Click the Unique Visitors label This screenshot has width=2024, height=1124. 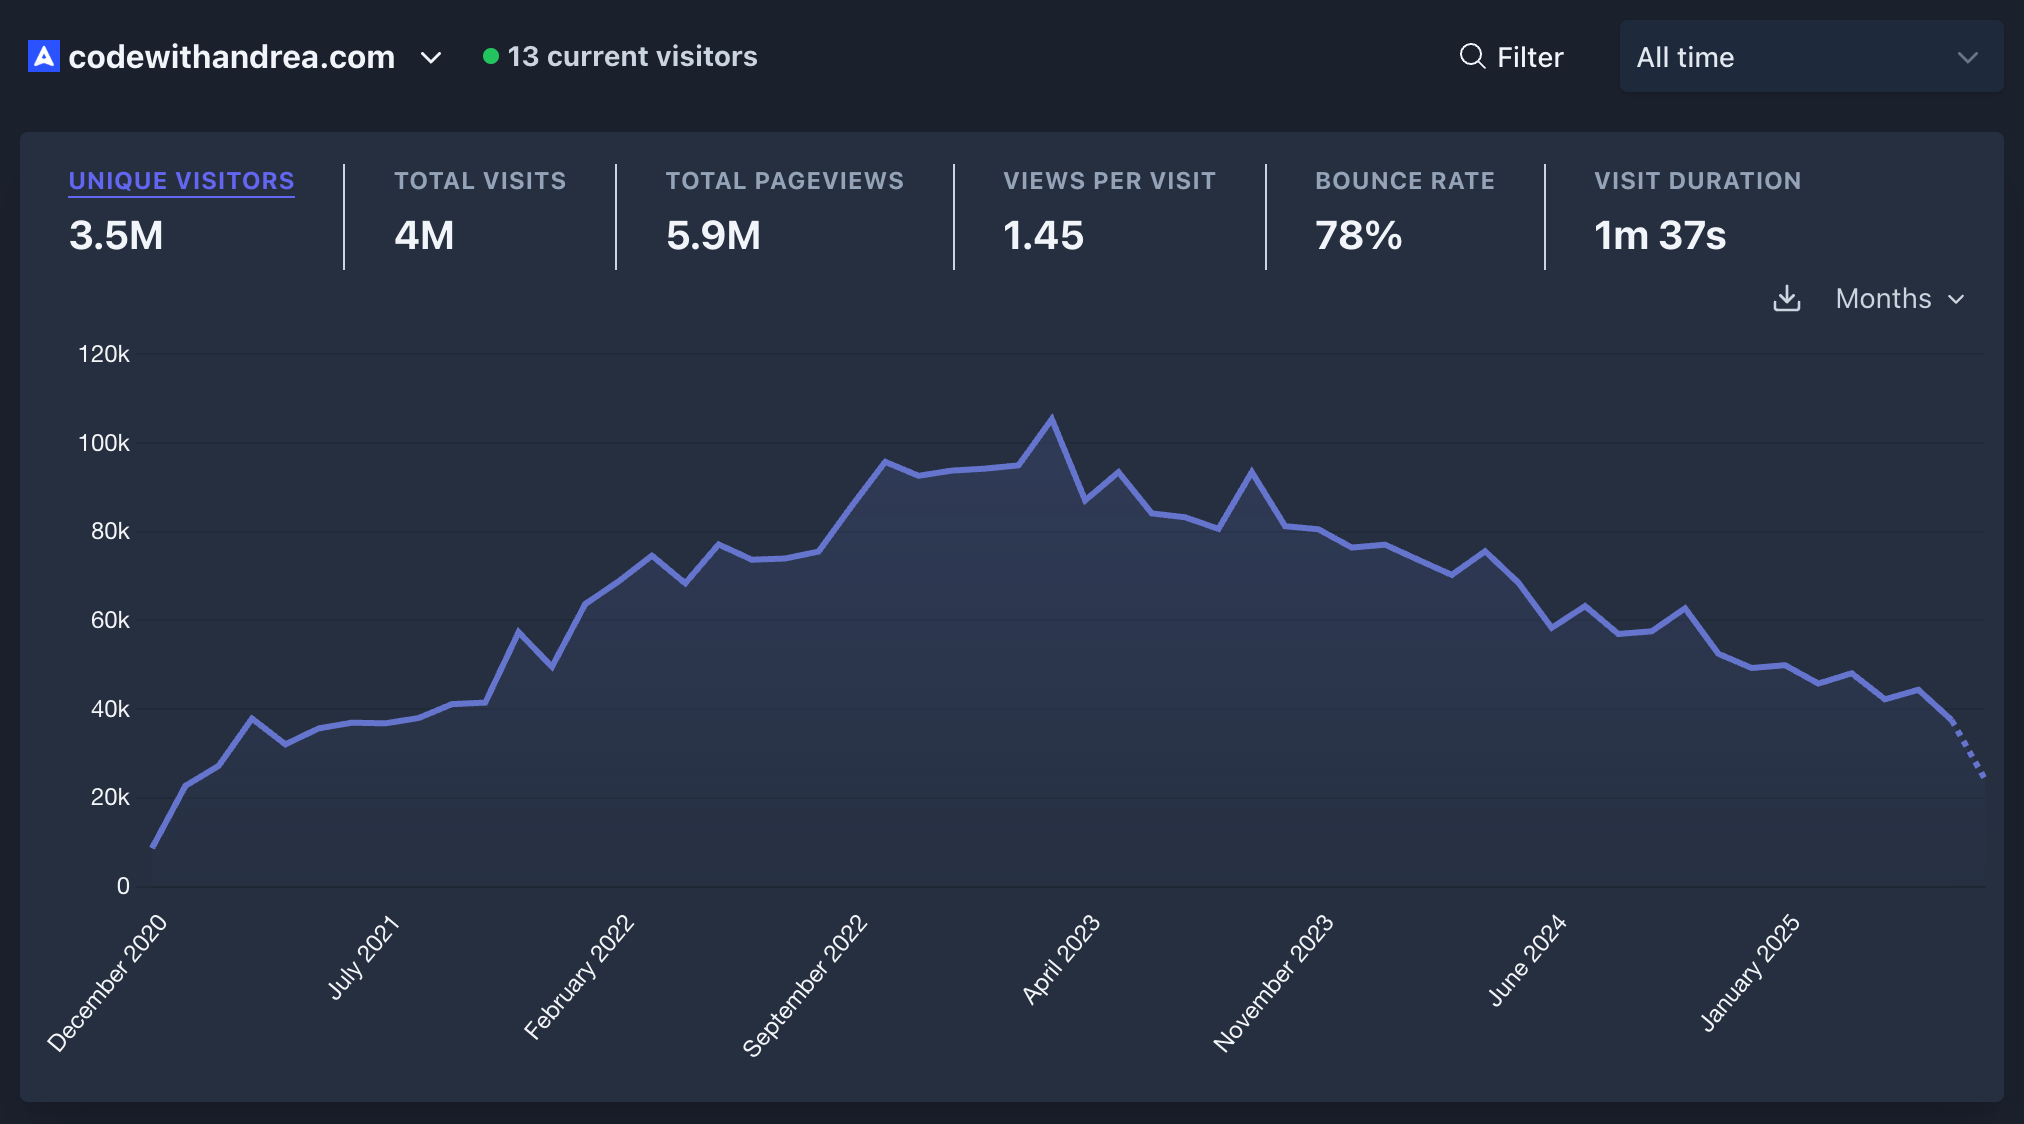click(181, 181)
